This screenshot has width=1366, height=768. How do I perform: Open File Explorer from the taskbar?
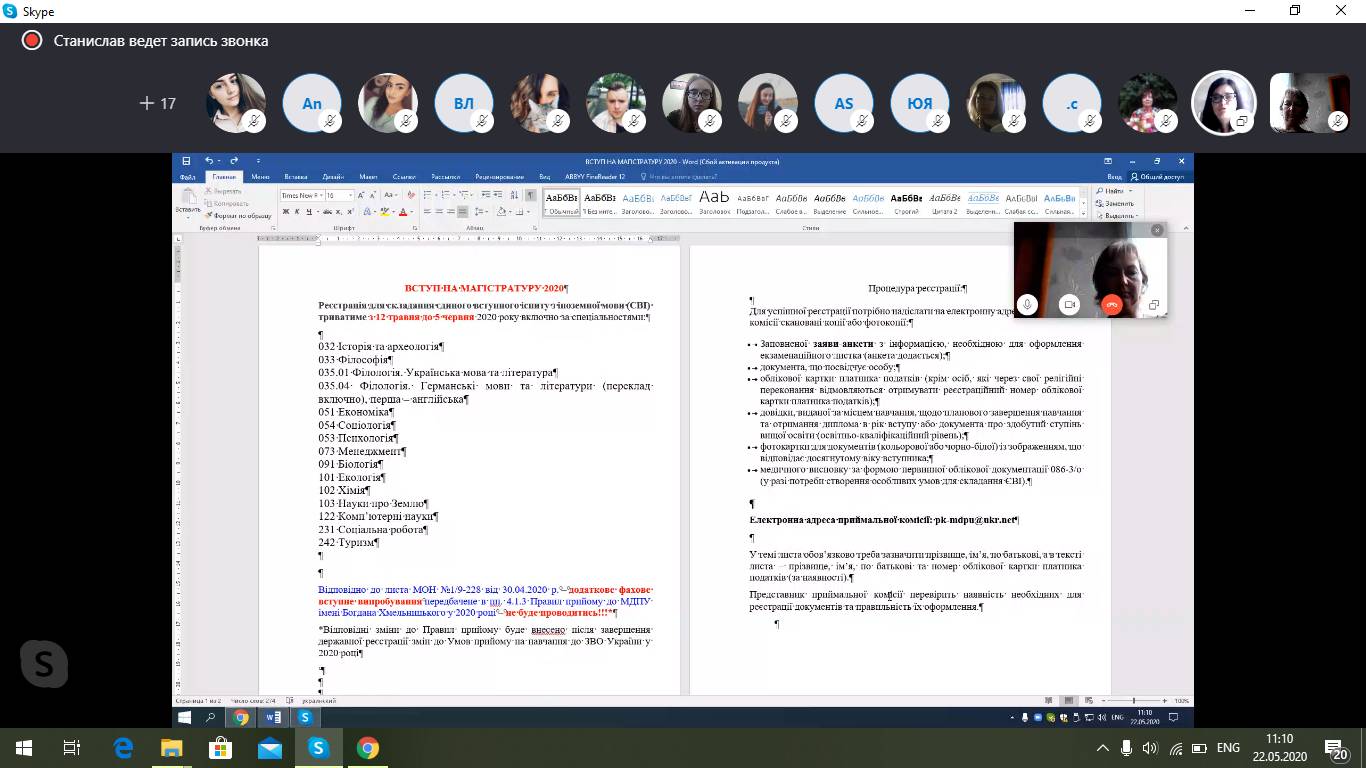tap(172, 748)
